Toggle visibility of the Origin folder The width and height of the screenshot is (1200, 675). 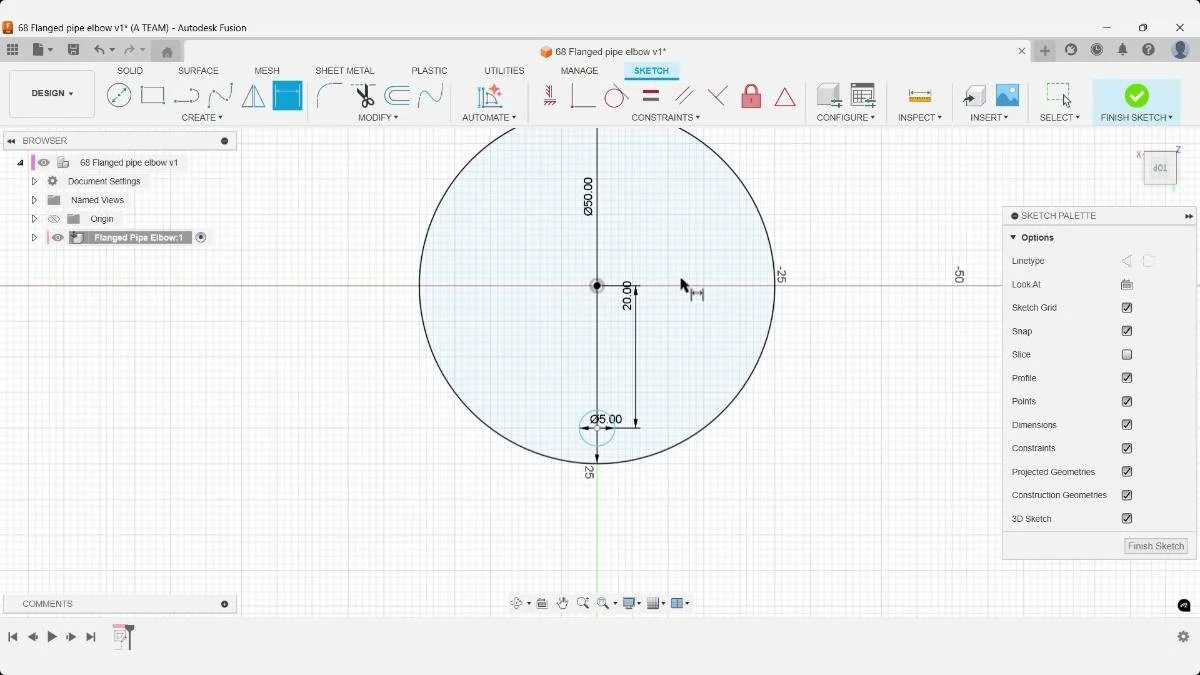(55, 219)
